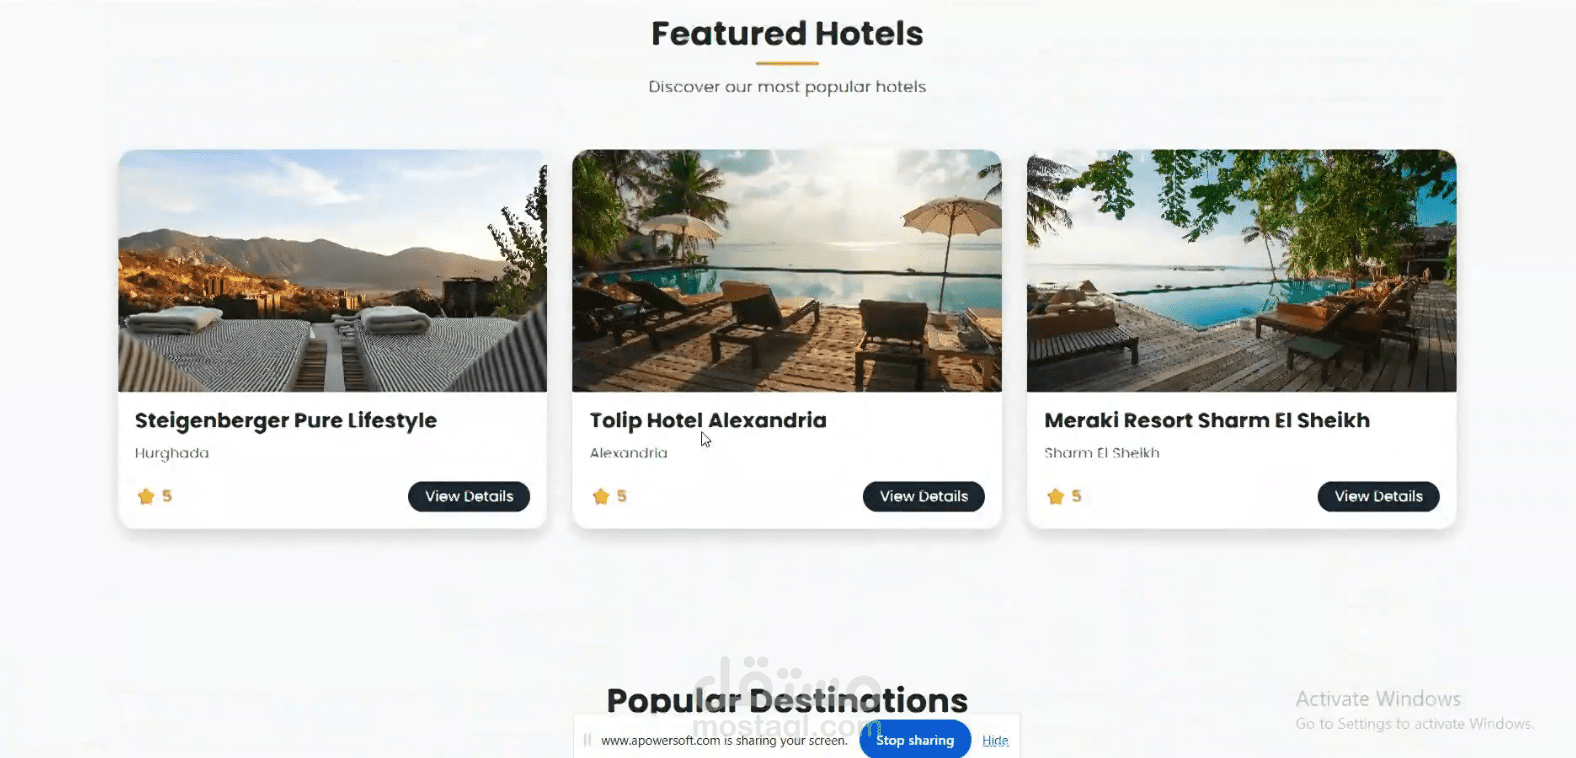Viewport: 1576px width, 758px height.
Task: Open View Details for Meraki Resort
Action: (1378, 496)
